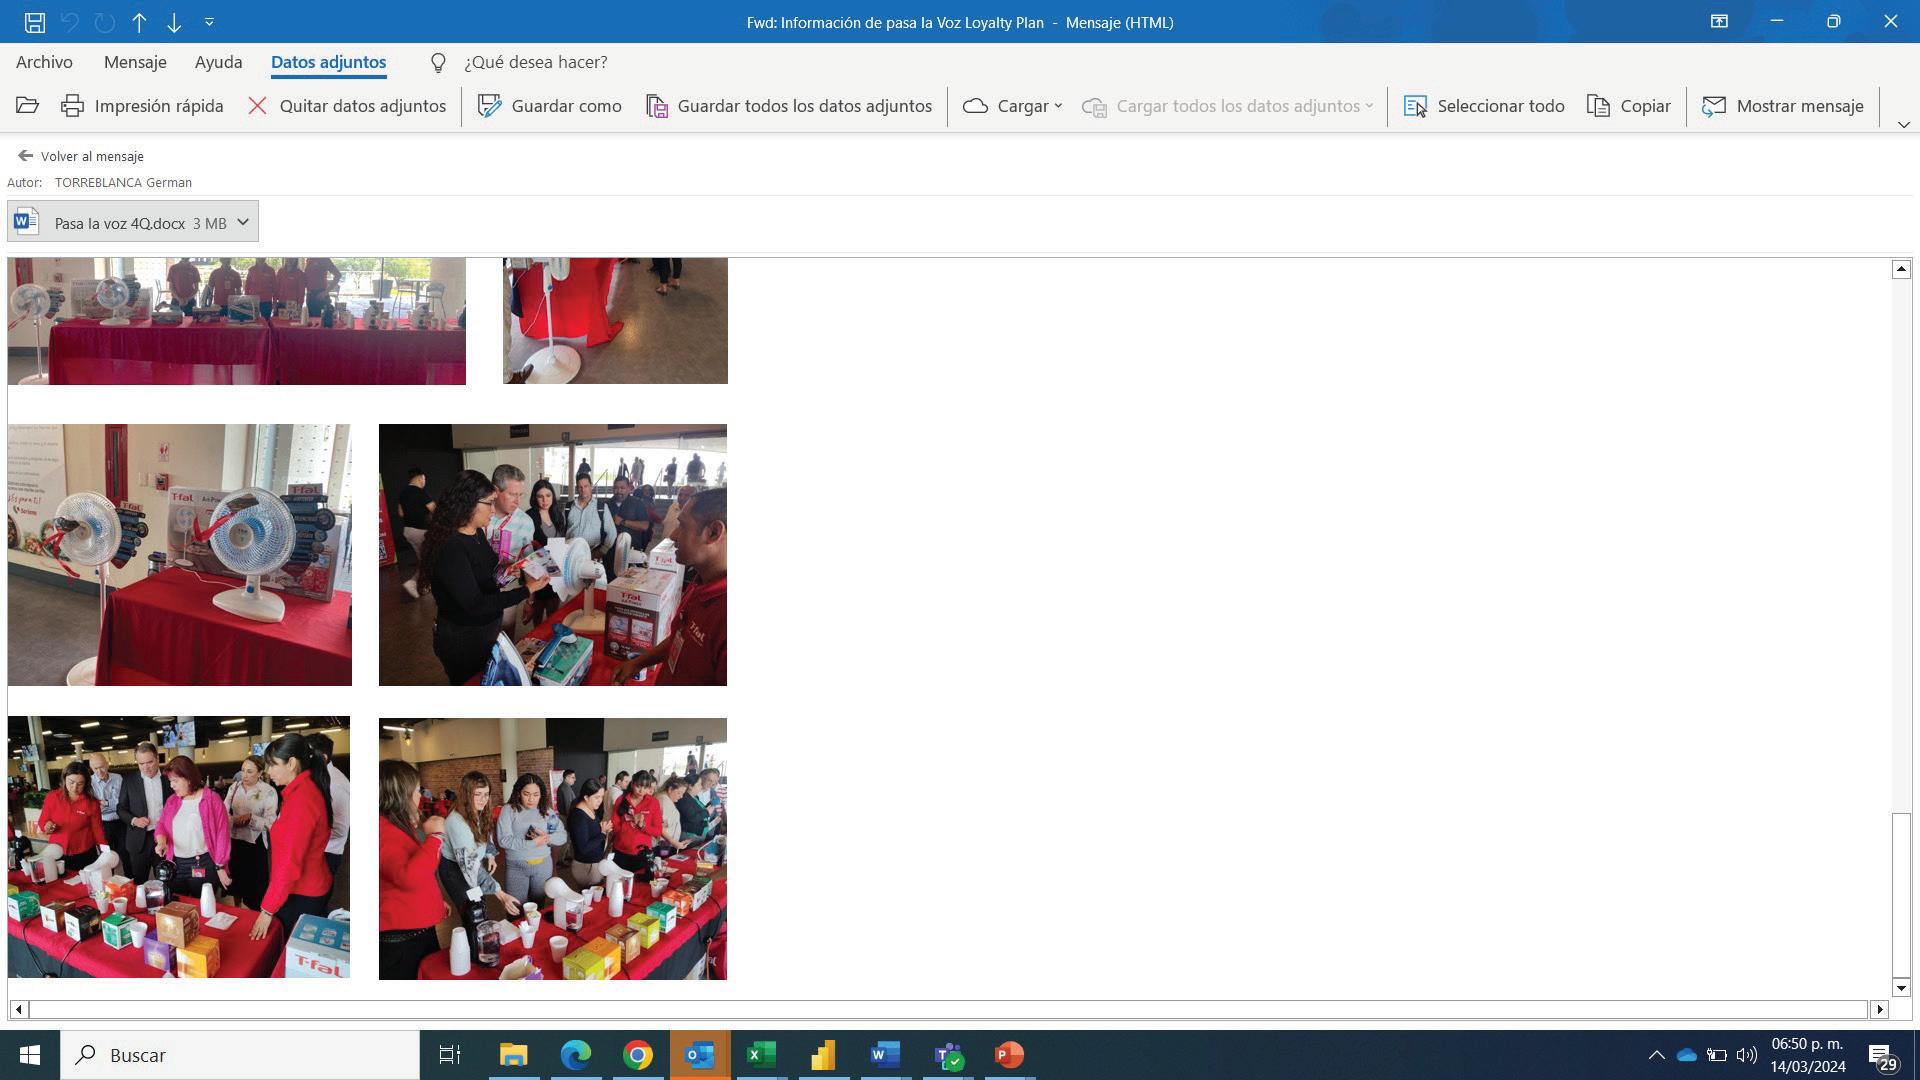
Task: Click Mostrar mensaje envelope button
Action: point(1783,106)
